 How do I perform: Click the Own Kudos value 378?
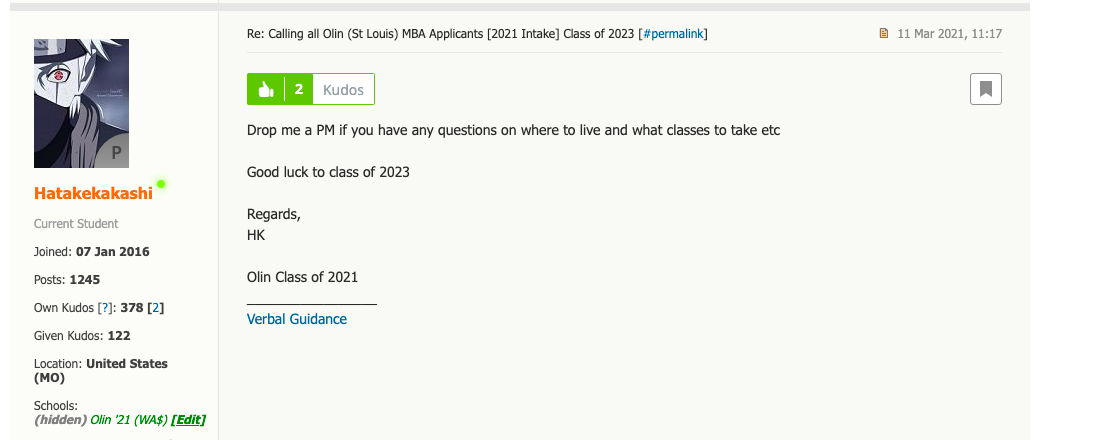point(132,308)
